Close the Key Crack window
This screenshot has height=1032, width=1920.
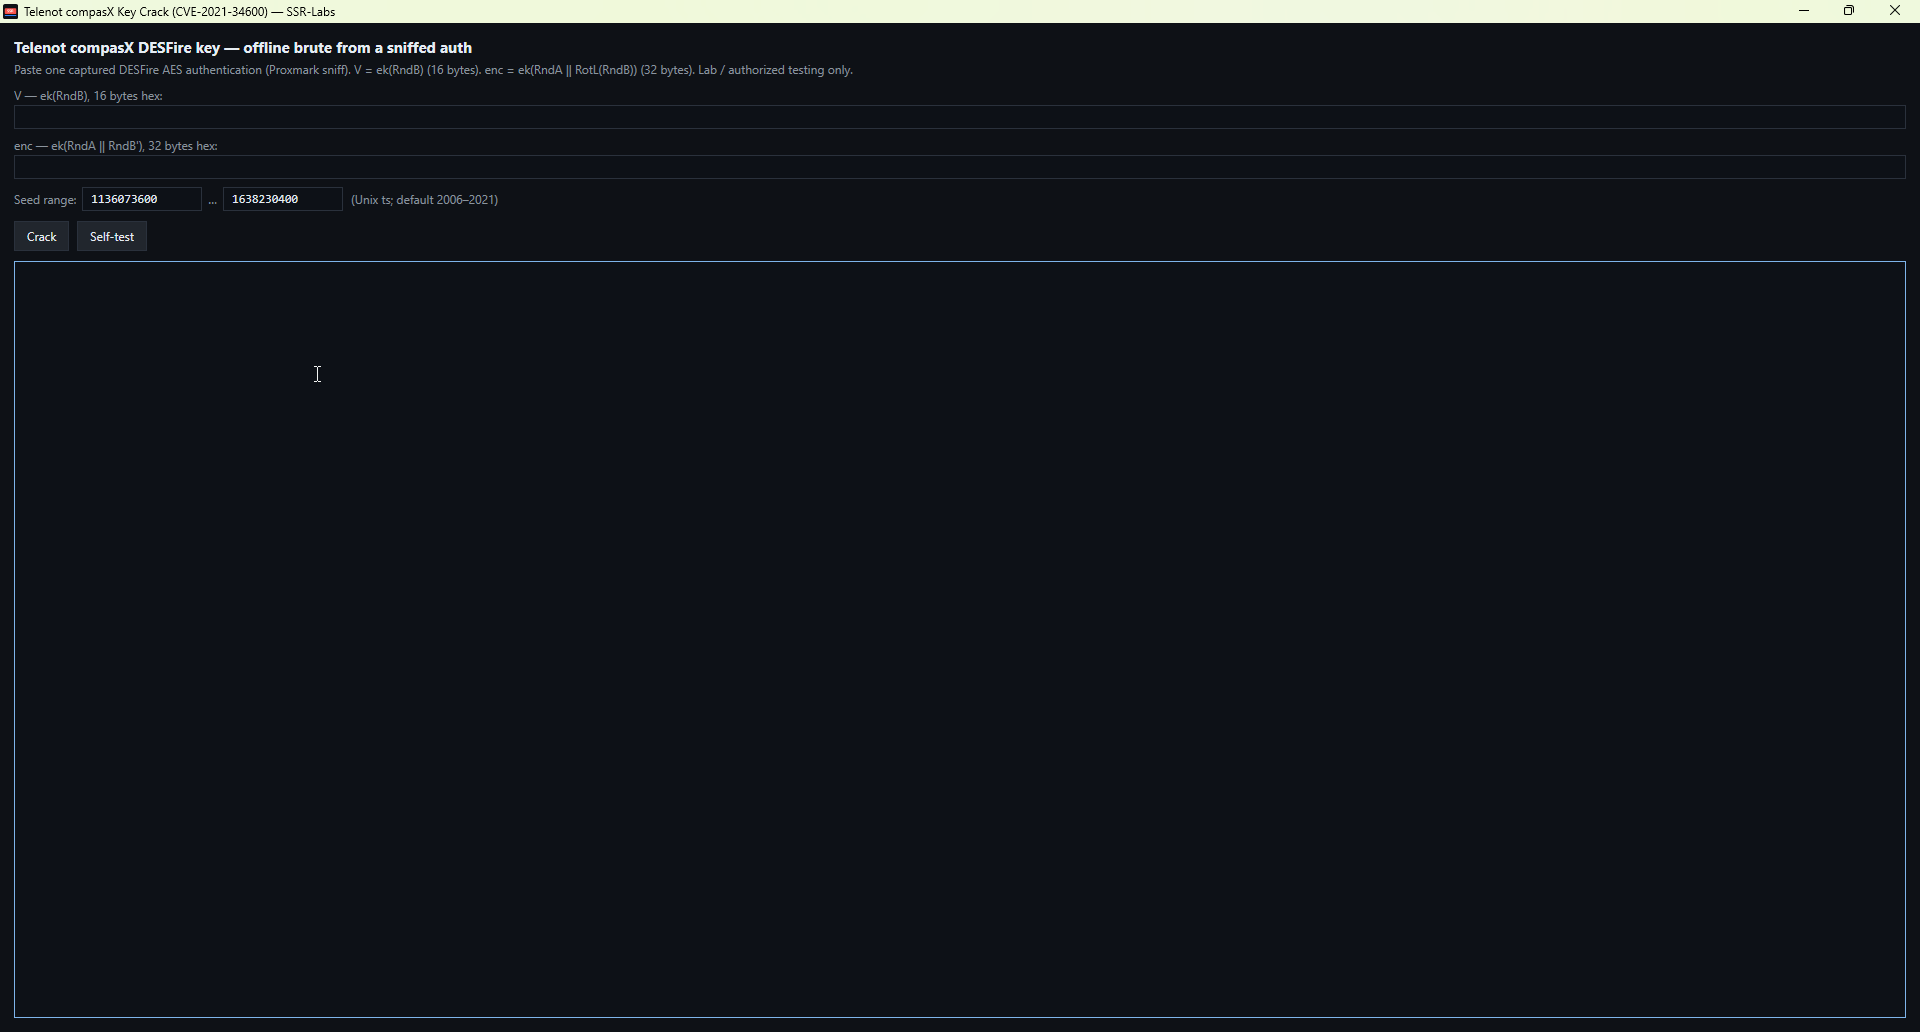pyautogui.click(x=1896, y=12)
